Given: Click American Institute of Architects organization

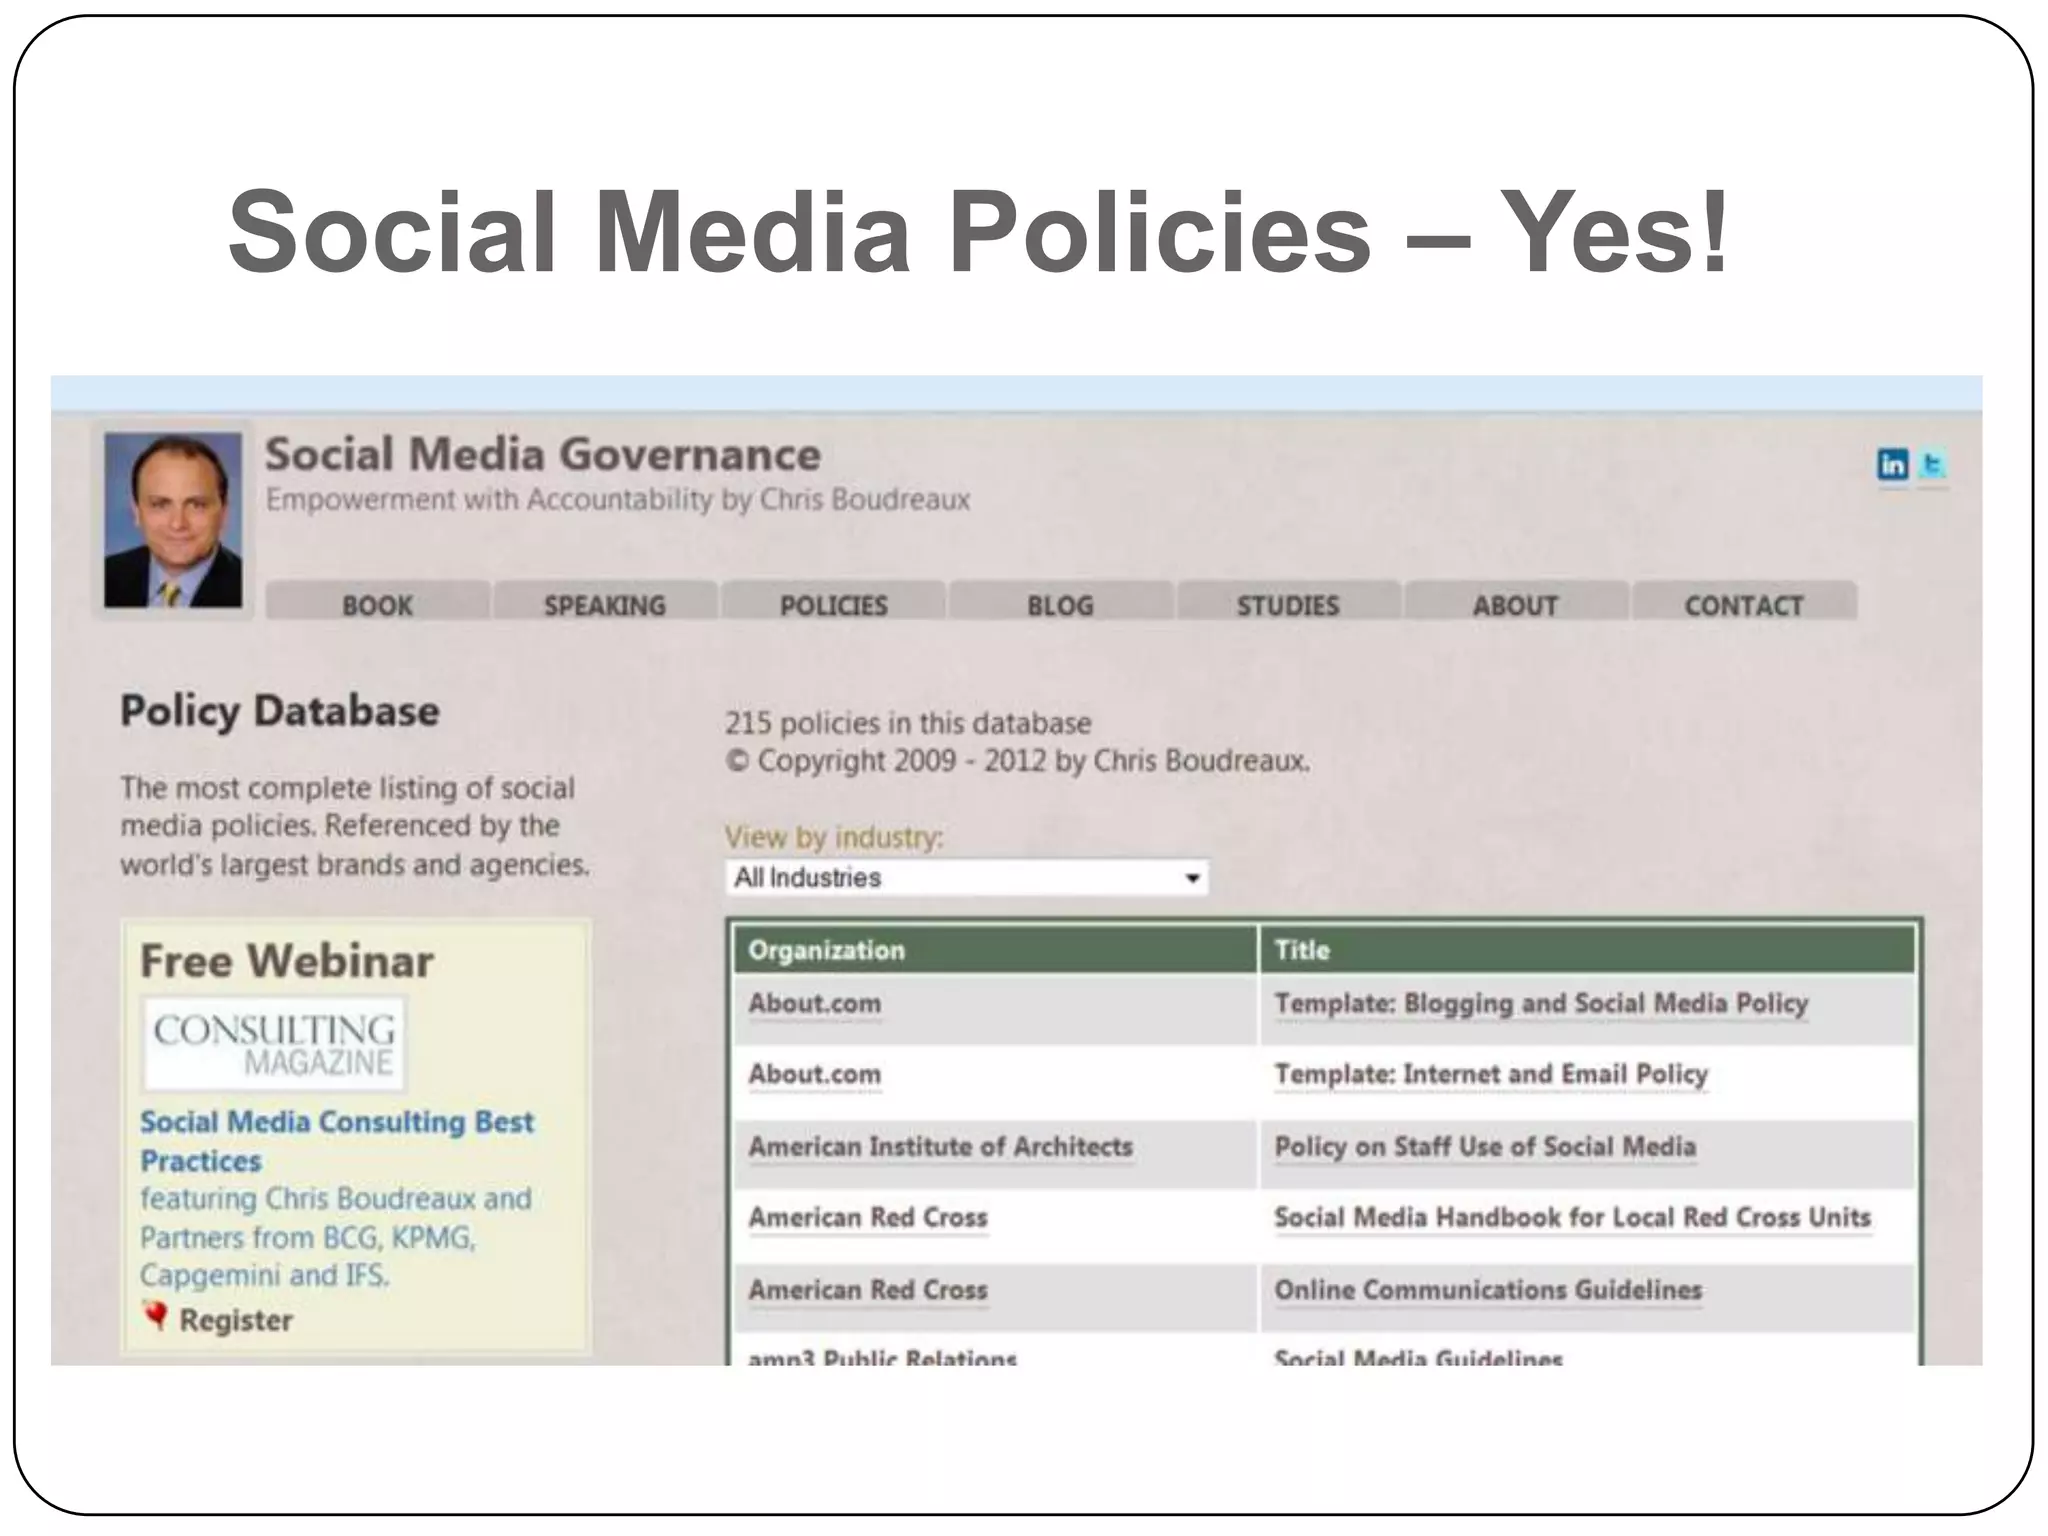Looking at the screenshot, I should click(x=941, y=1147).
